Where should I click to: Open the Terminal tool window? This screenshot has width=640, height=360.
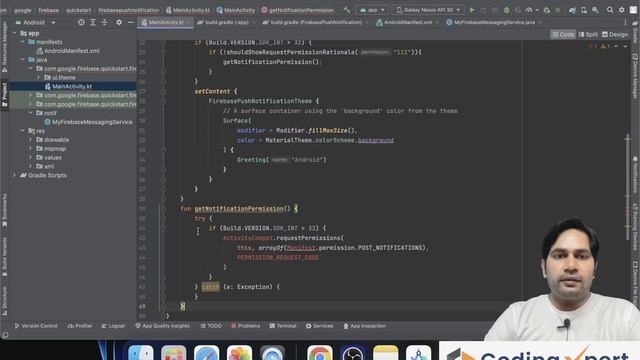pyautogui.click(x=283, y=326)
